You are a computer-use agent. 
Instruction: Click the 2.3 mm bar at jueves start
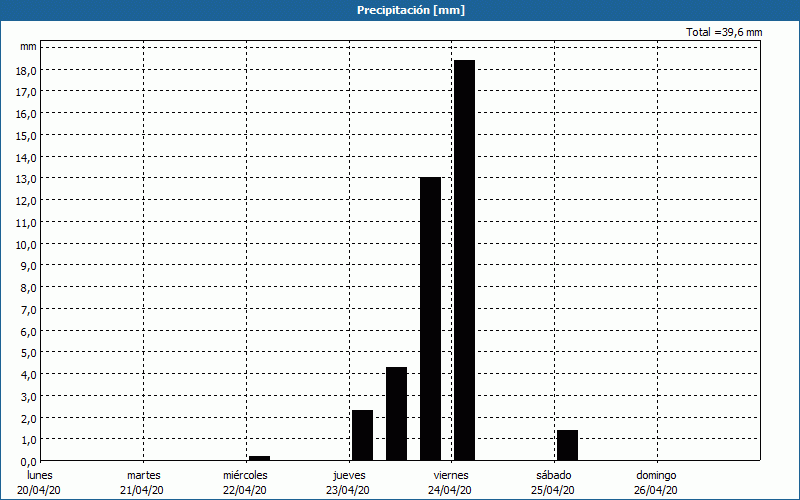click(362, 435)
